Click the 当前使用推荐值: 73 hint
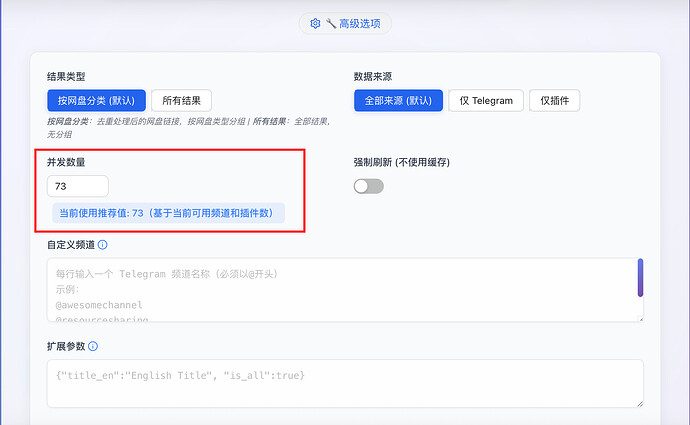The width and height of the screenshot is (690, 425). coord(169,213)
